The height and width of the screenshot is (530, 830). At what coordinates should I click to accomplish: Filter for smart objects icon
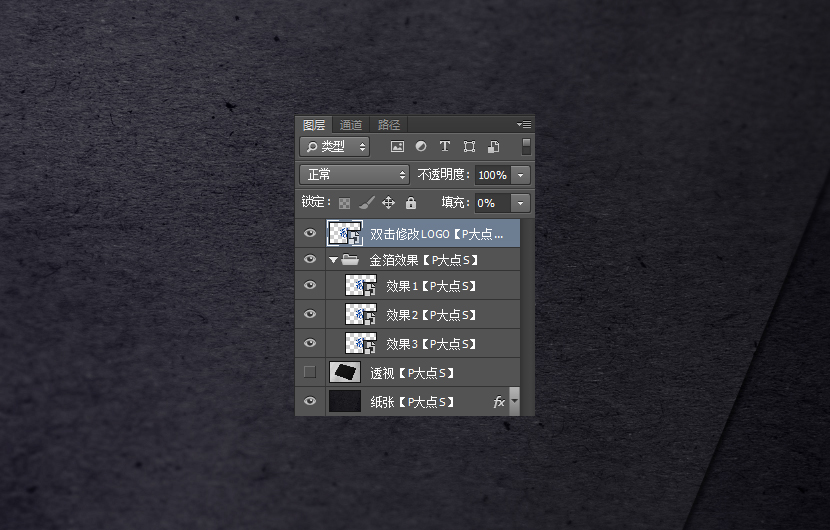pyautogui.click(x=493, y=147)
